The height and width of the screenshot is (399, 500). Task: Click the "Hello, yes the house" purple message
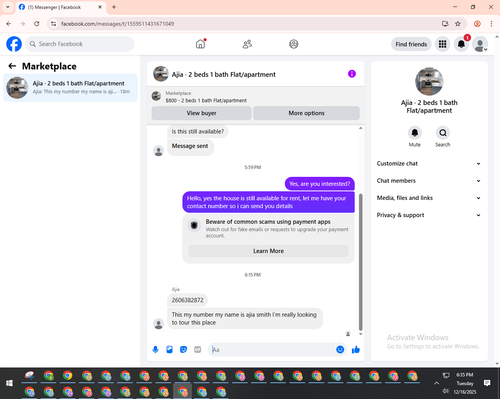[x=268, y=202]
